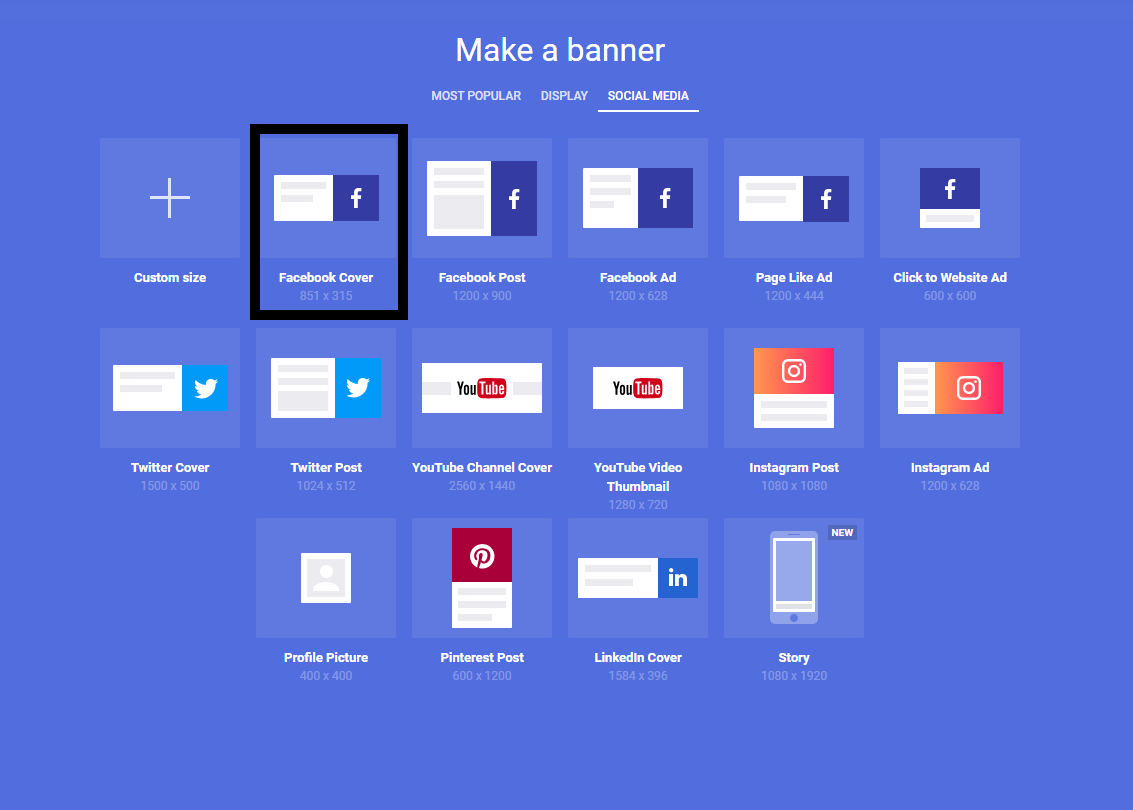Choose the Pinterest Post template icon
The width and height of the screenshot is (1133, 810).
(482, 578)
